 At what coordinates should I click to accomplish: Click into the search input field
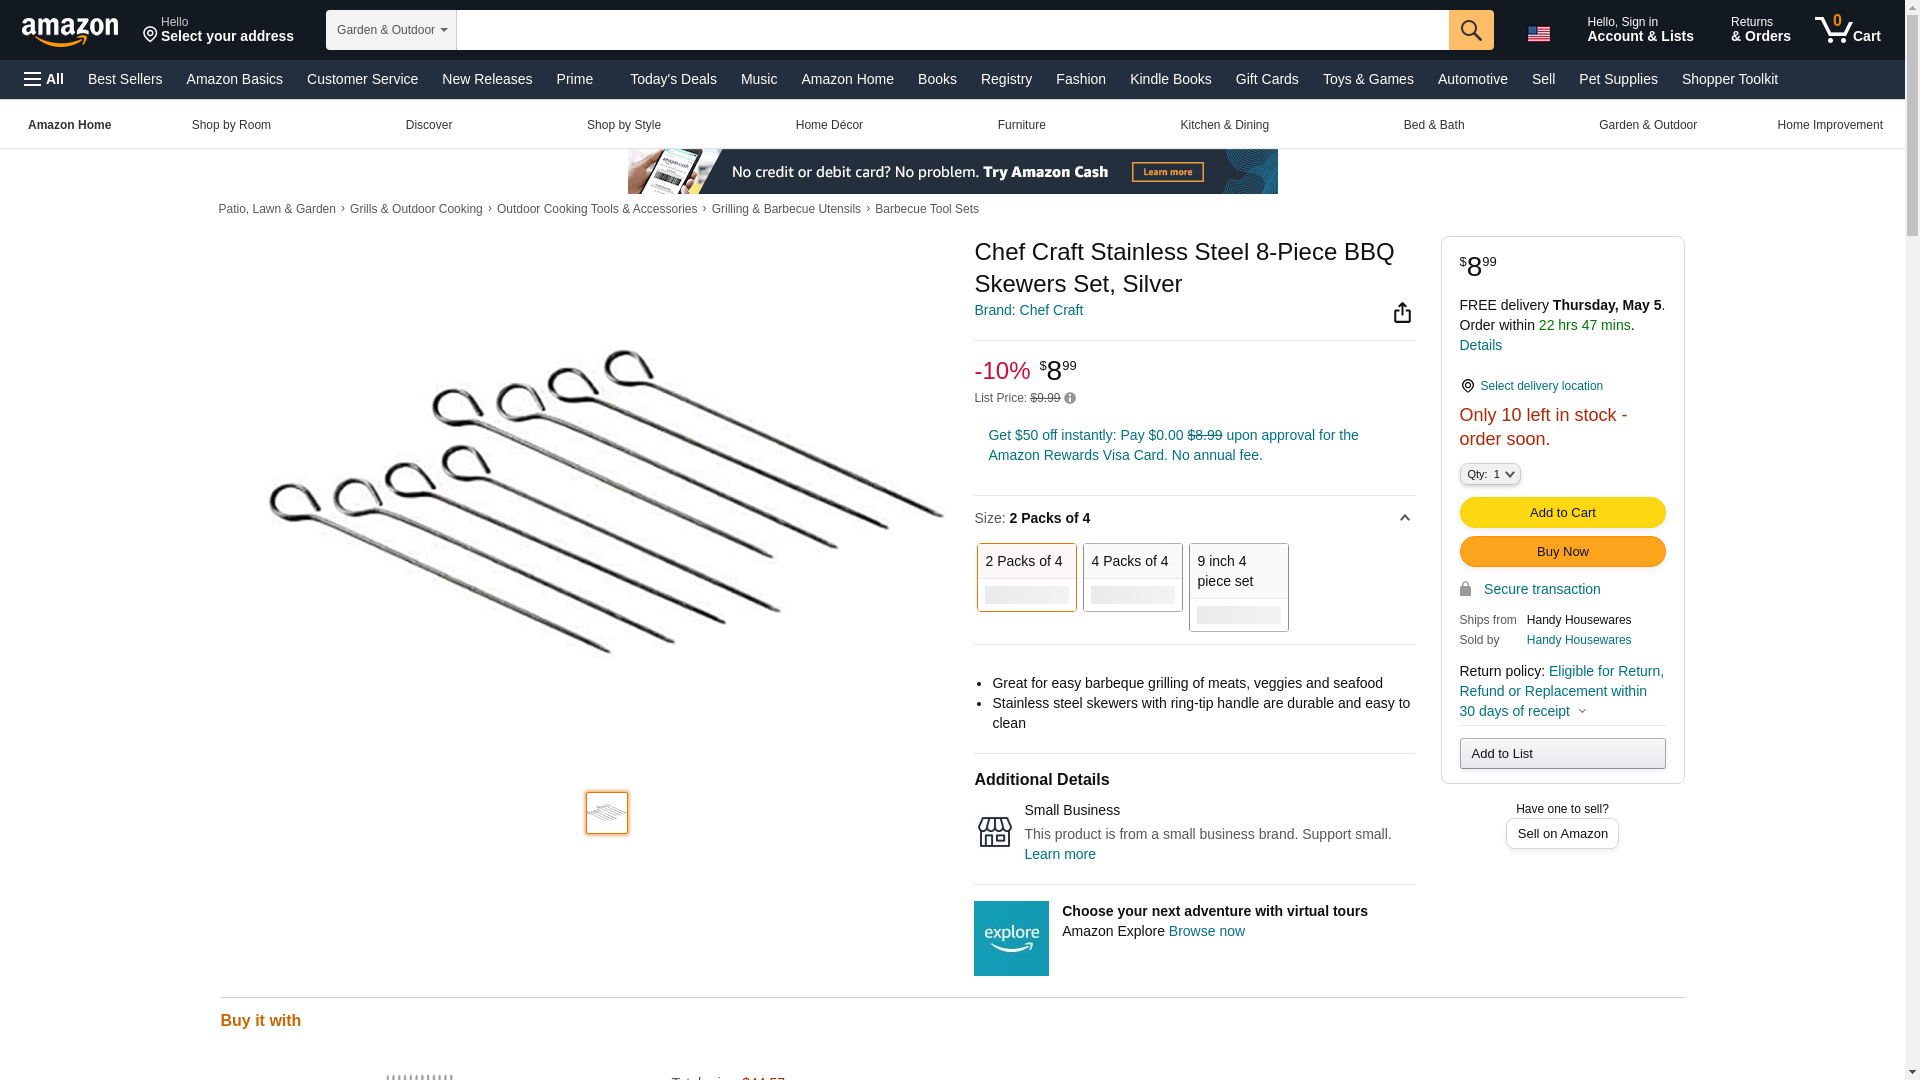click(x=952, y=30)
